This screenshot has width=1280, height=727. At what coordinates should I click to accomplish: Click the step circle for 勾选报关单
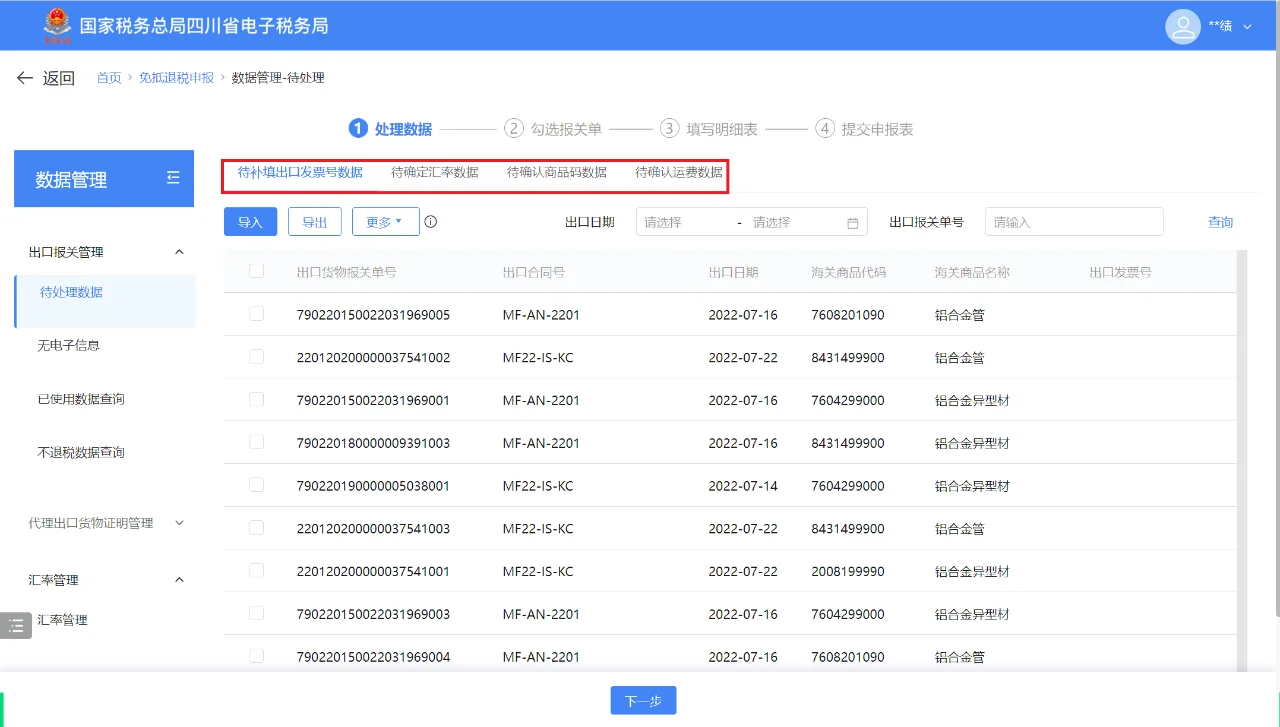pyautogui.click(x=514, y=128)
